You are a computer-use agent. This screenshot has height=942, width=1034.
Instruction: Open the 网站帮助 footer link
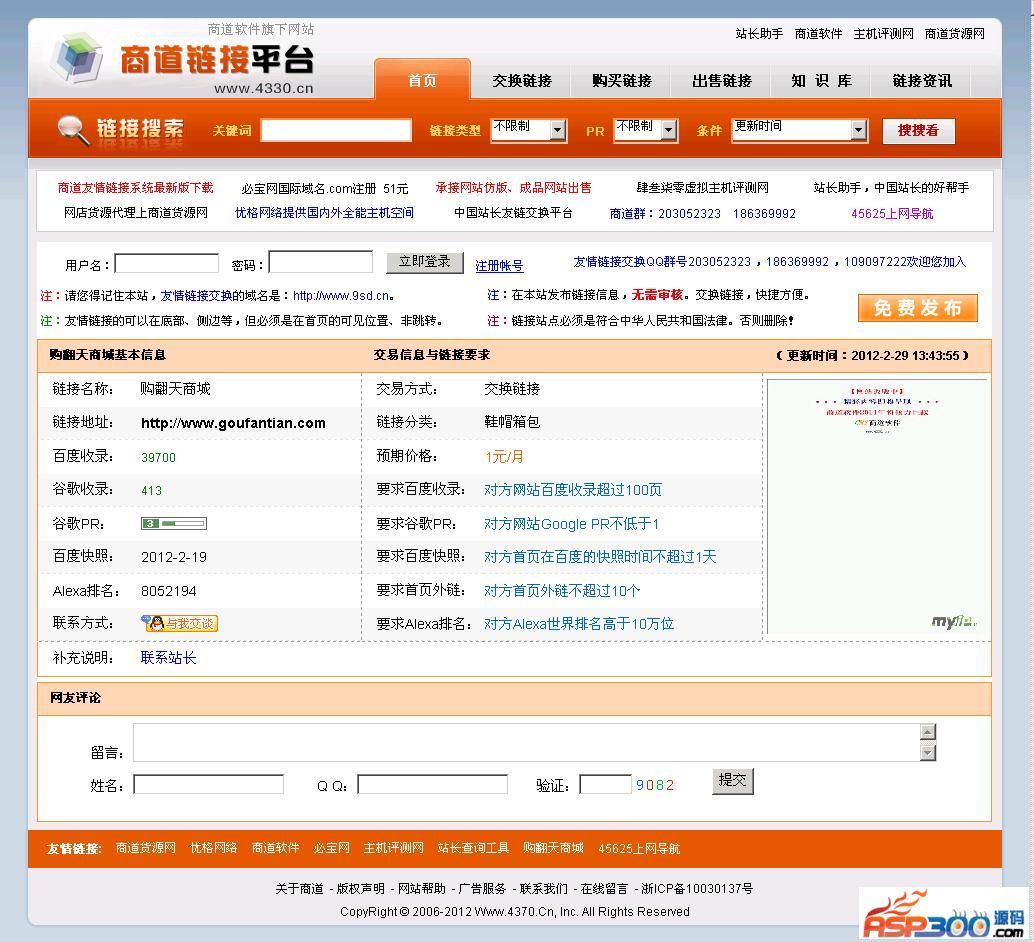(x=421, y=889)
